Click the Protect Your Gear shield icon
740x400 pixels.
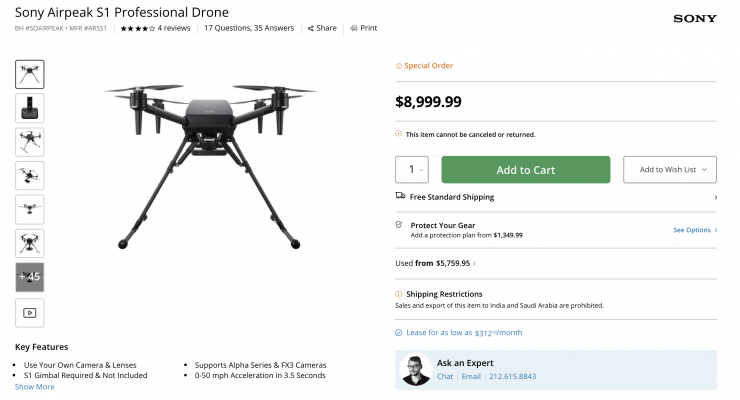pyautogui.click(x=400, y=225)
